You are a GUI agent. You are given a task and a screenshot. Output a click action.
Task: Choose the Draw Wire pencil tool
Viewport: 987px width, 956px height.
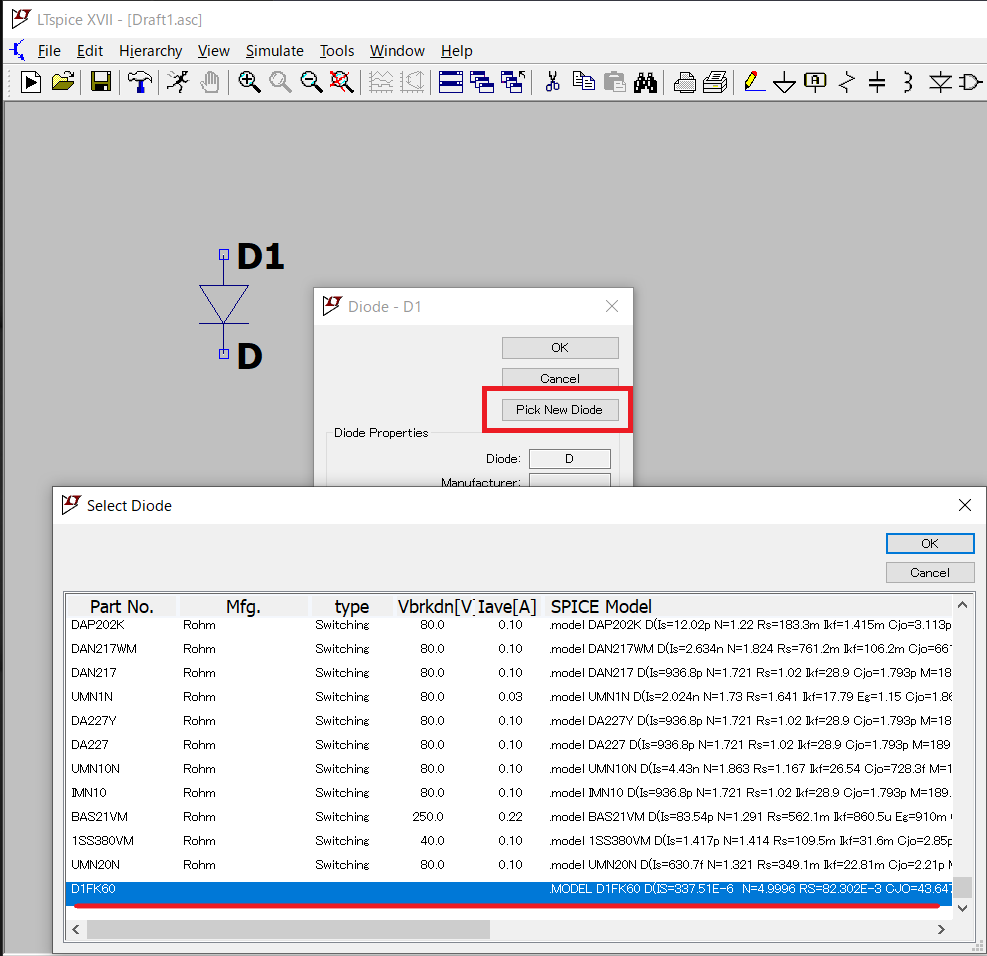coord(754,82)
